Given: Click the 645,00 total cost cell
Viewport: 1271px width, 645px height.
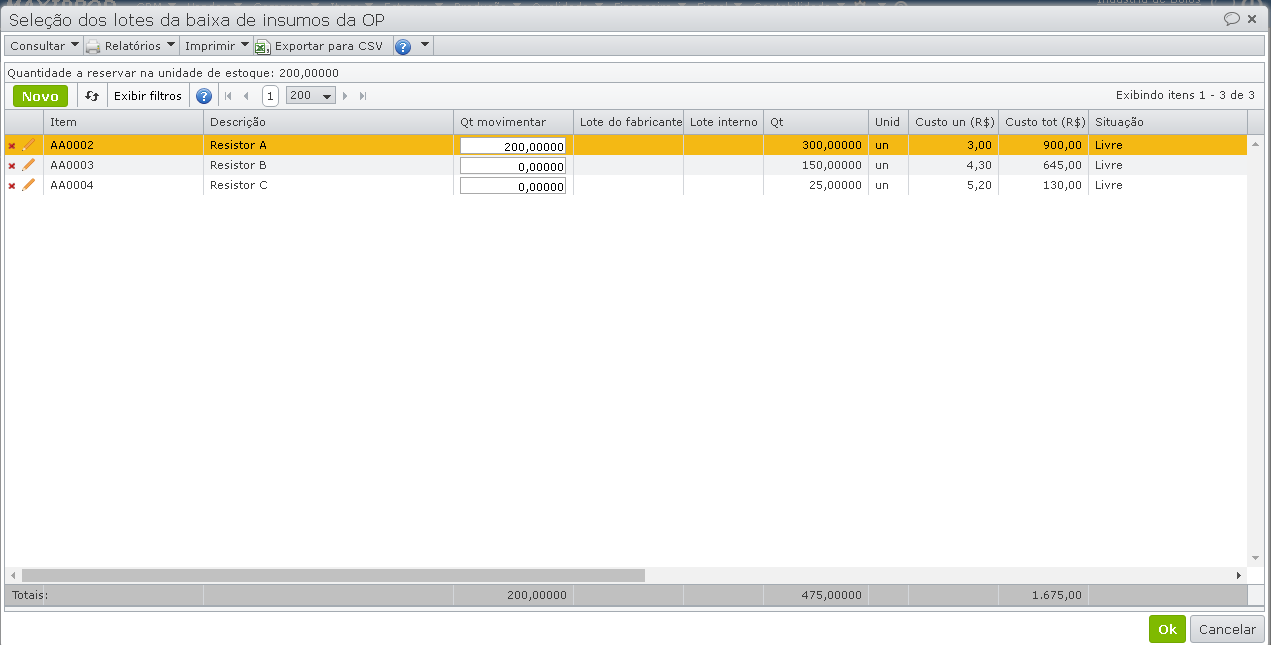Looking at the screenshot, I should (1044, 165).
